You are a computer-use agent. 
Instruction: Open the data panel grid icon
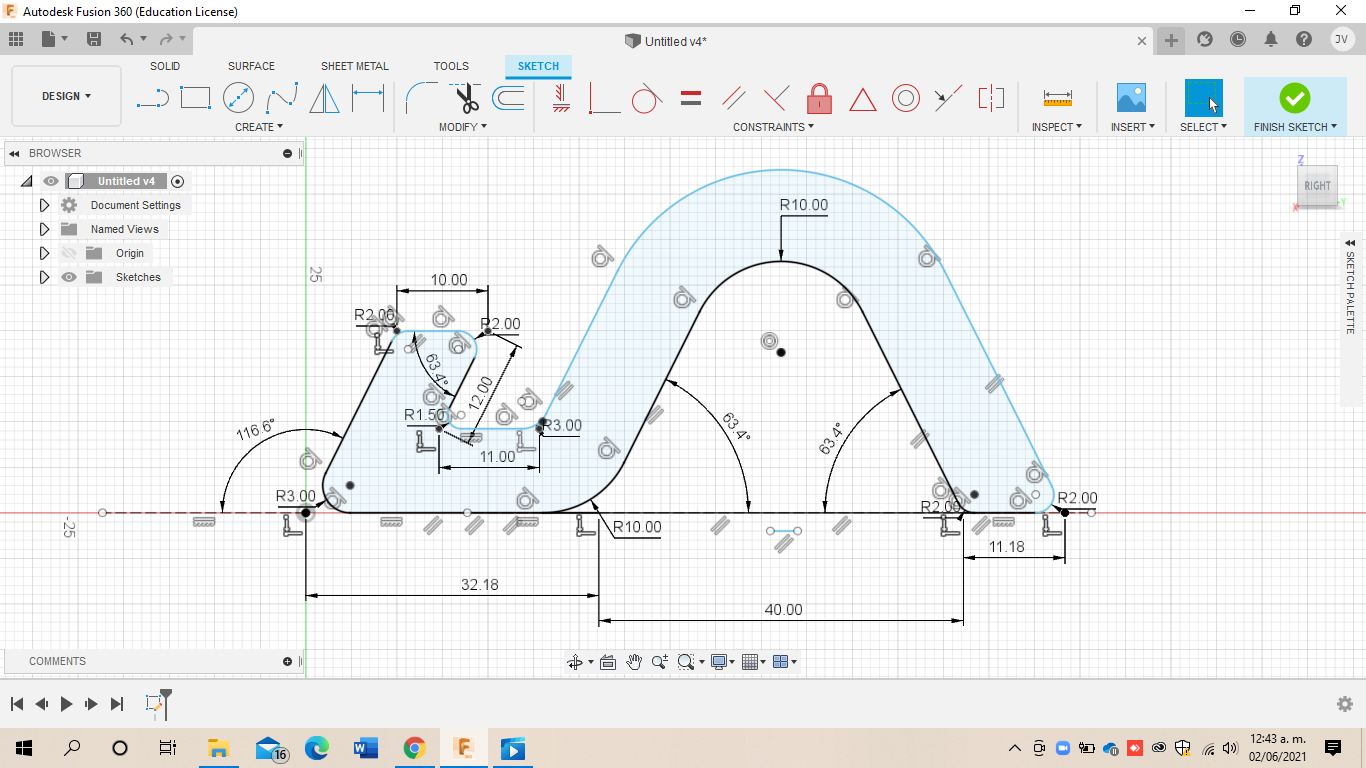pos(15,39)
